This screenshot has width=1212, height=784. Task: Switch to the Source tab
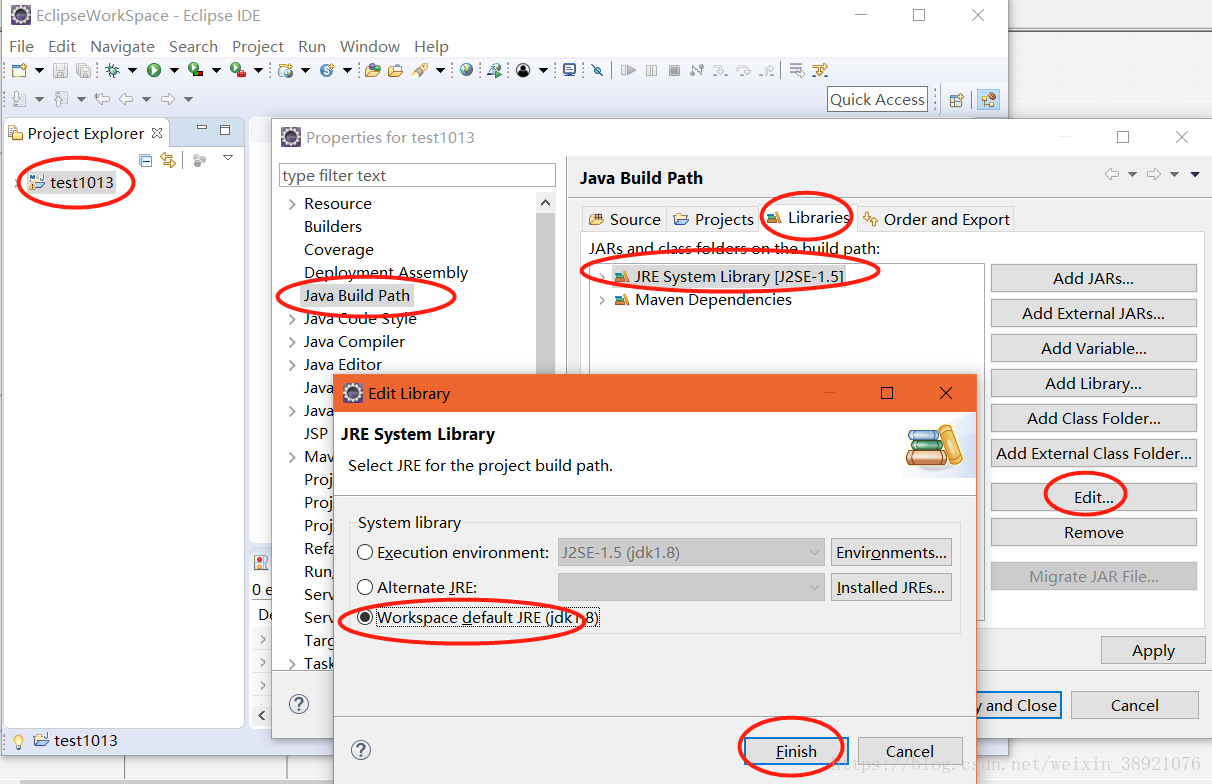tap(625, 219)
